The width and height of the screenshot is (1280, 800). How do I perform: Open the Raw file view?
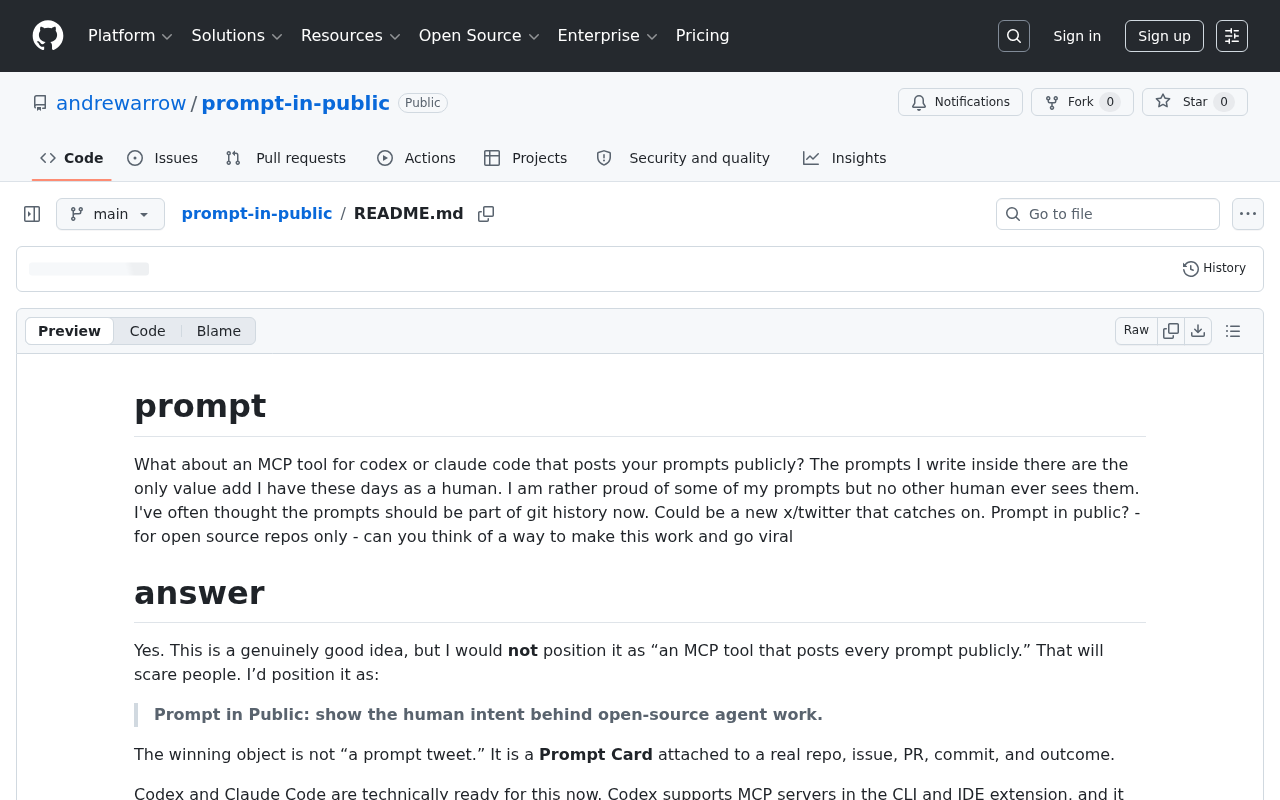(x=1136, y=331)
